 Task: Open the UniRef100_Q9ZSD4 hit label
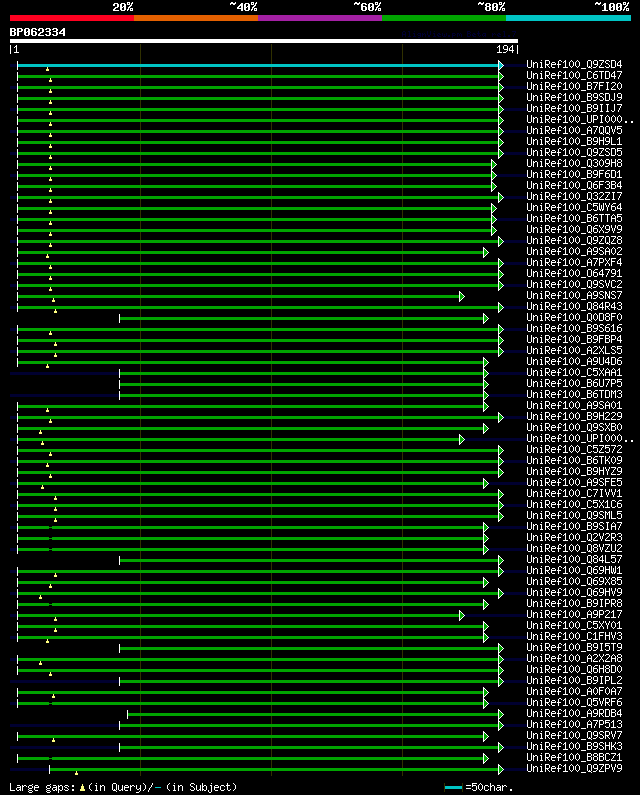(x=574, y=64)
